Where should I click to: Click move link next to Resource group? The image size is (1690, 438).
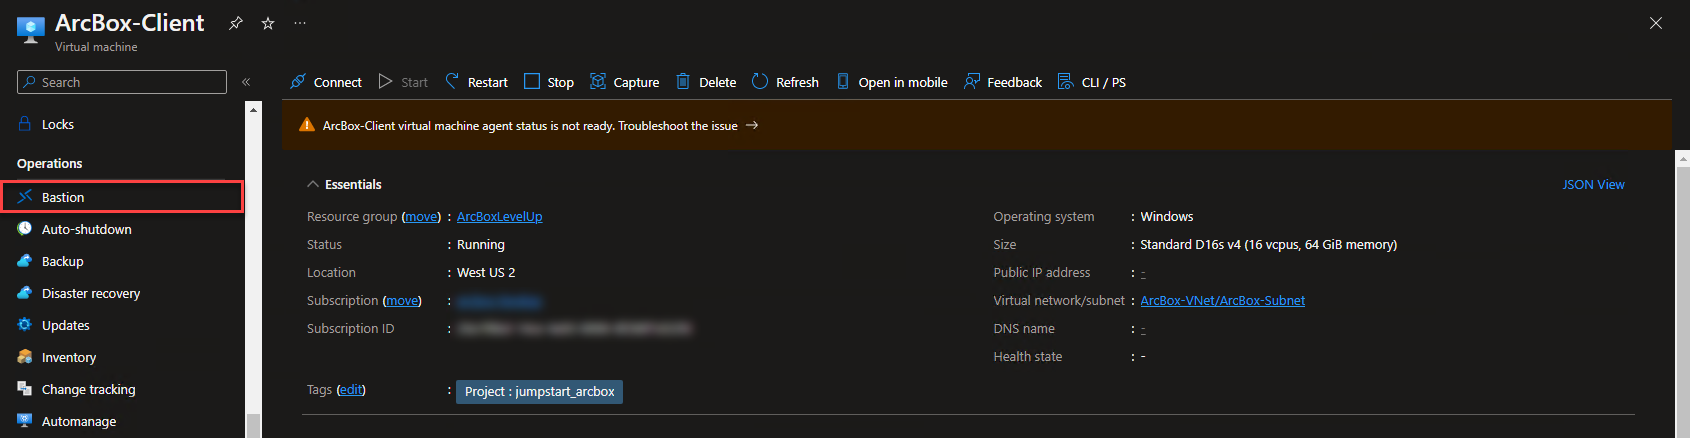[421, 216]
